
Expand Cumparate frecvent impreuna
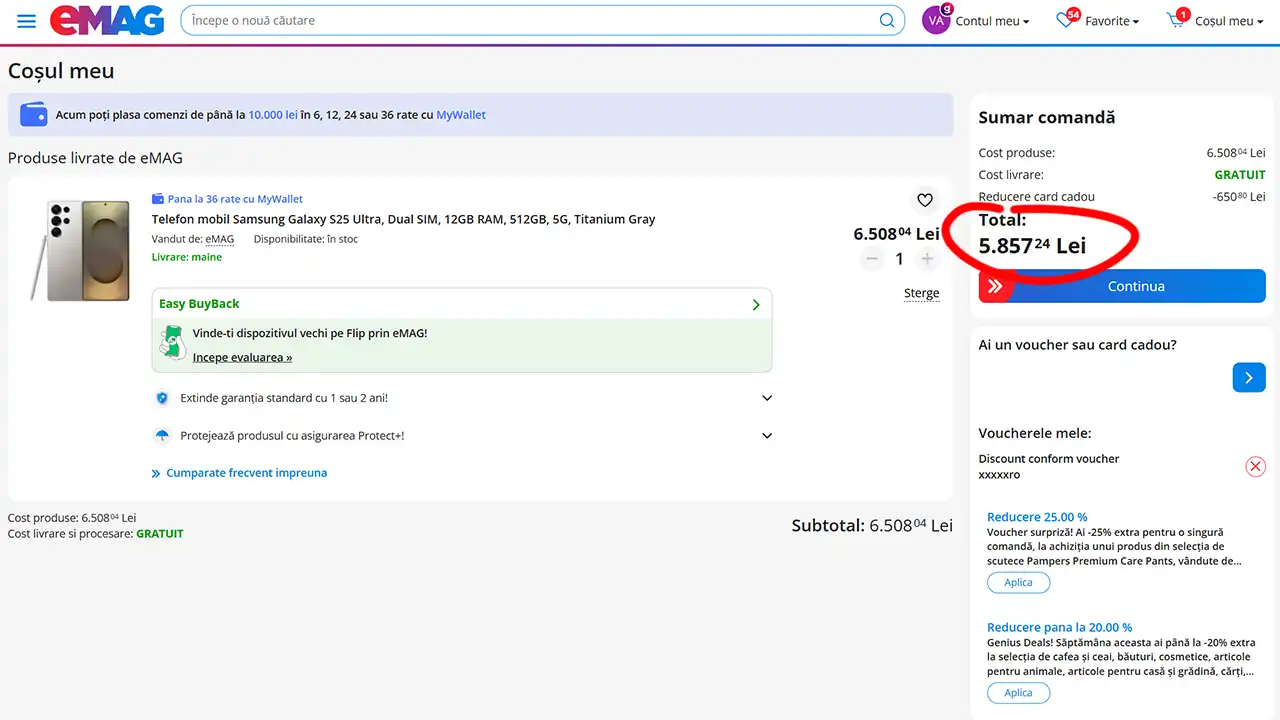(239, 473)
